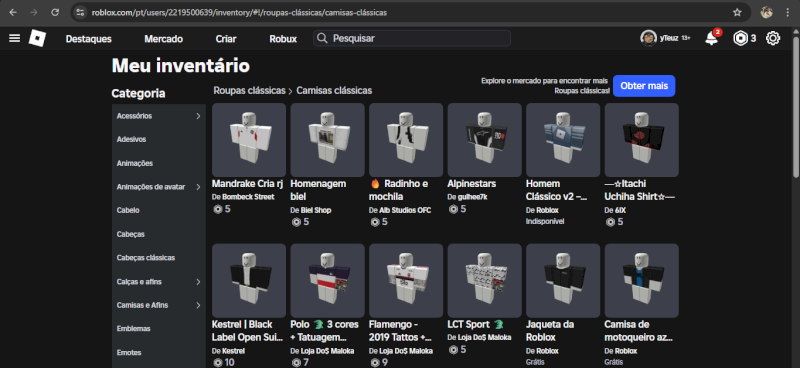
Task: Reload the page in the browser
Action: tap(55, 12)
